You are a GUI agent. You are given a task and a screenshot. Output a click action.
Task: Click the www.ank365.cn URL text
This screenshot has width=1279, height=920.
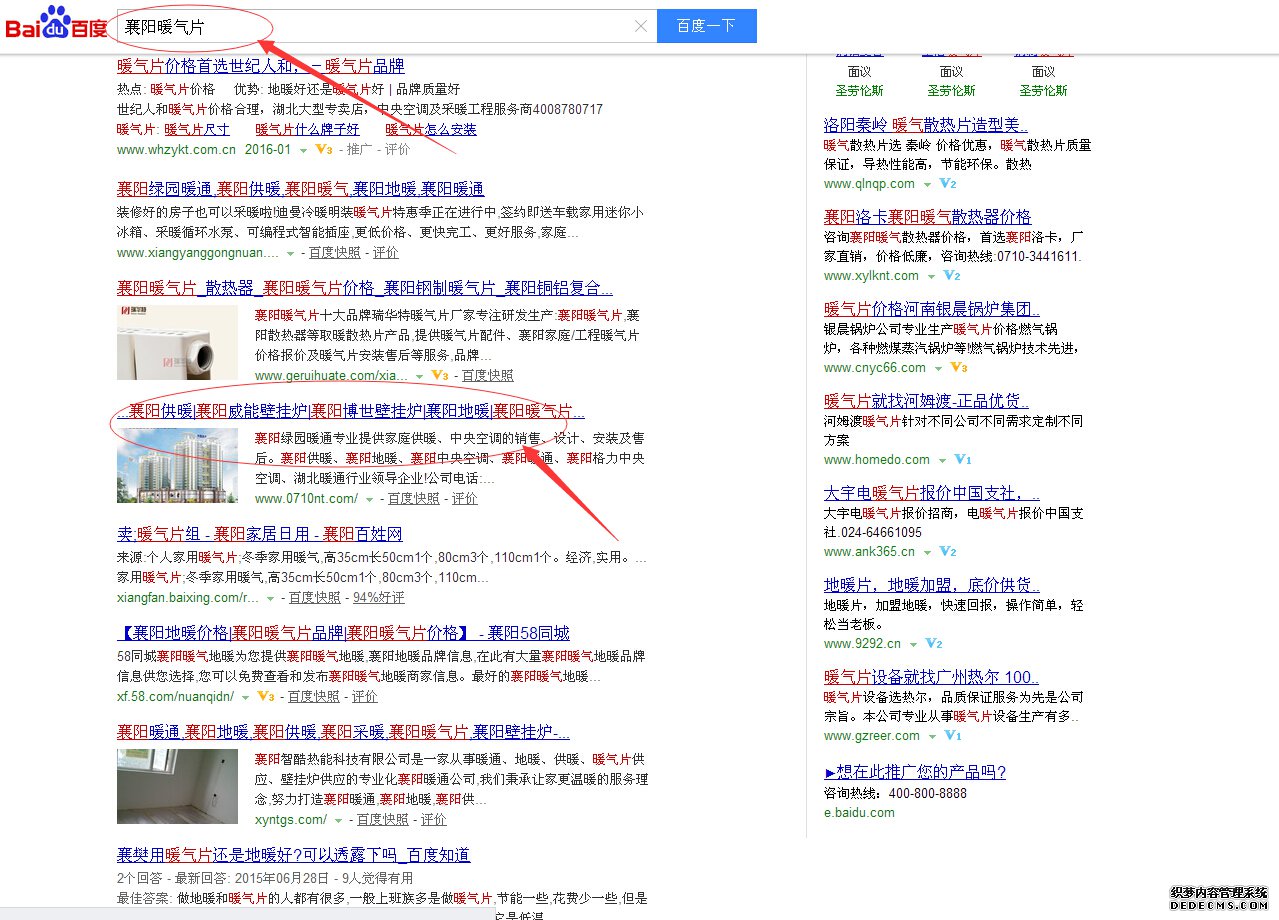869,551
